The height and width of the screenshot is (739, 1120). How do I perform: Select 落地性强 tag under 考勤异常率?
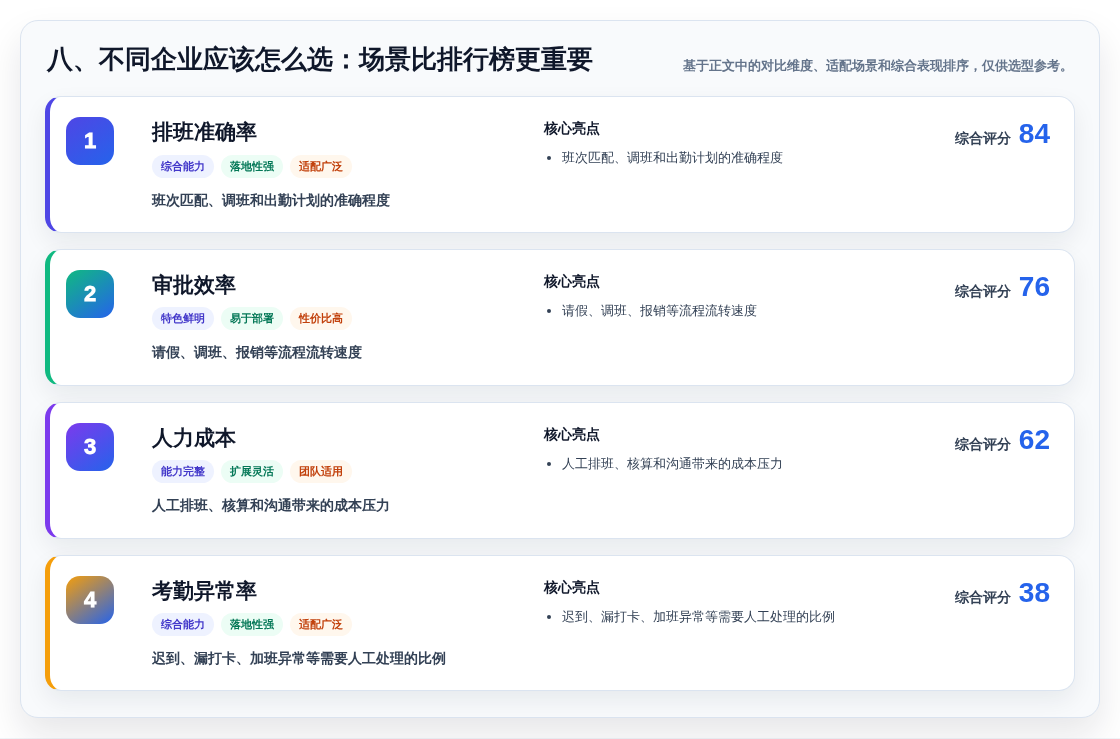click(x=251, y=624)
